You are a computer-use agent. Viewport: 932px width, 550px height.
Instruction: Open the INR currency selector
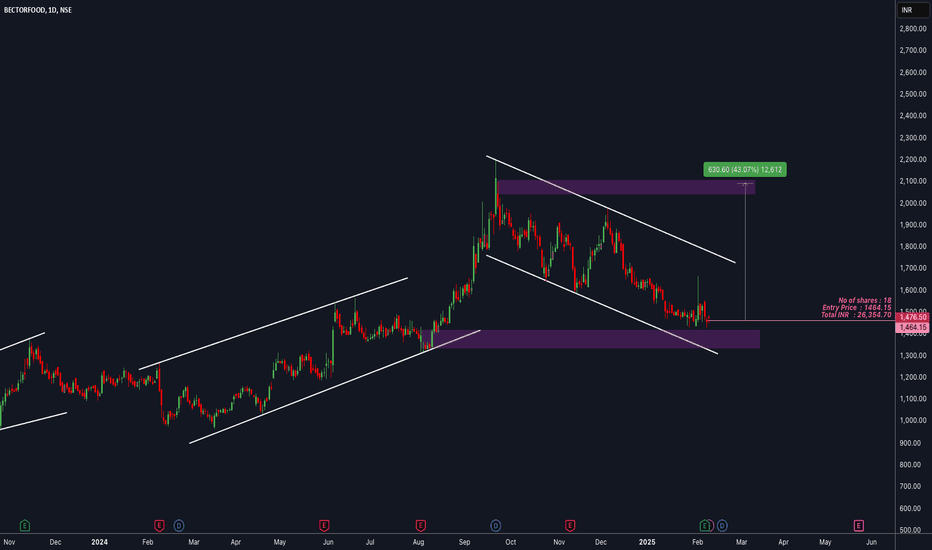click(912, 10)
